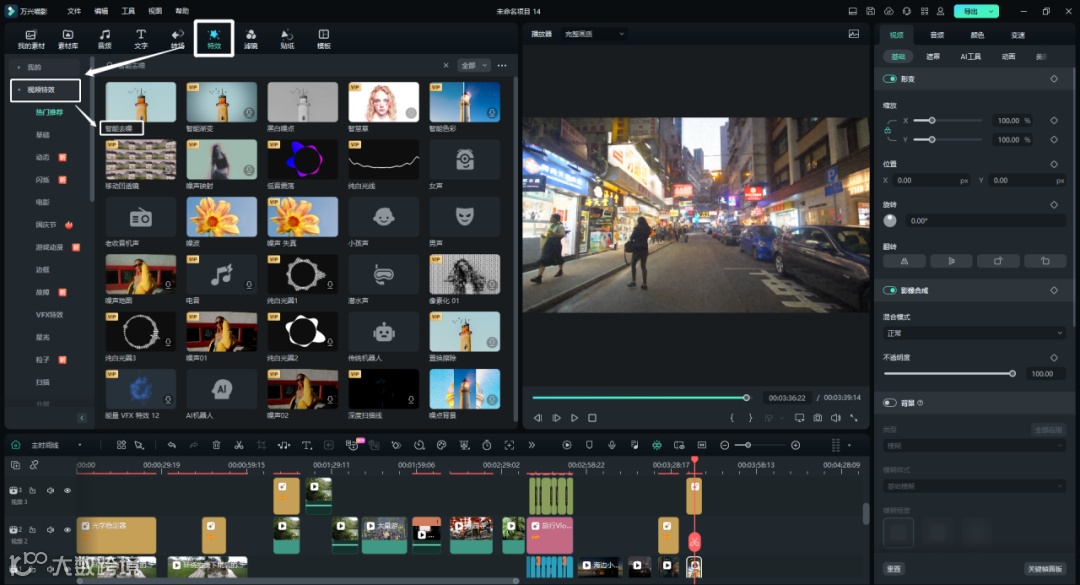This screenshot has width=1080, height=585.
Task: Click the split scissors icon in timeline toolbar
Action: coord(238,445)
